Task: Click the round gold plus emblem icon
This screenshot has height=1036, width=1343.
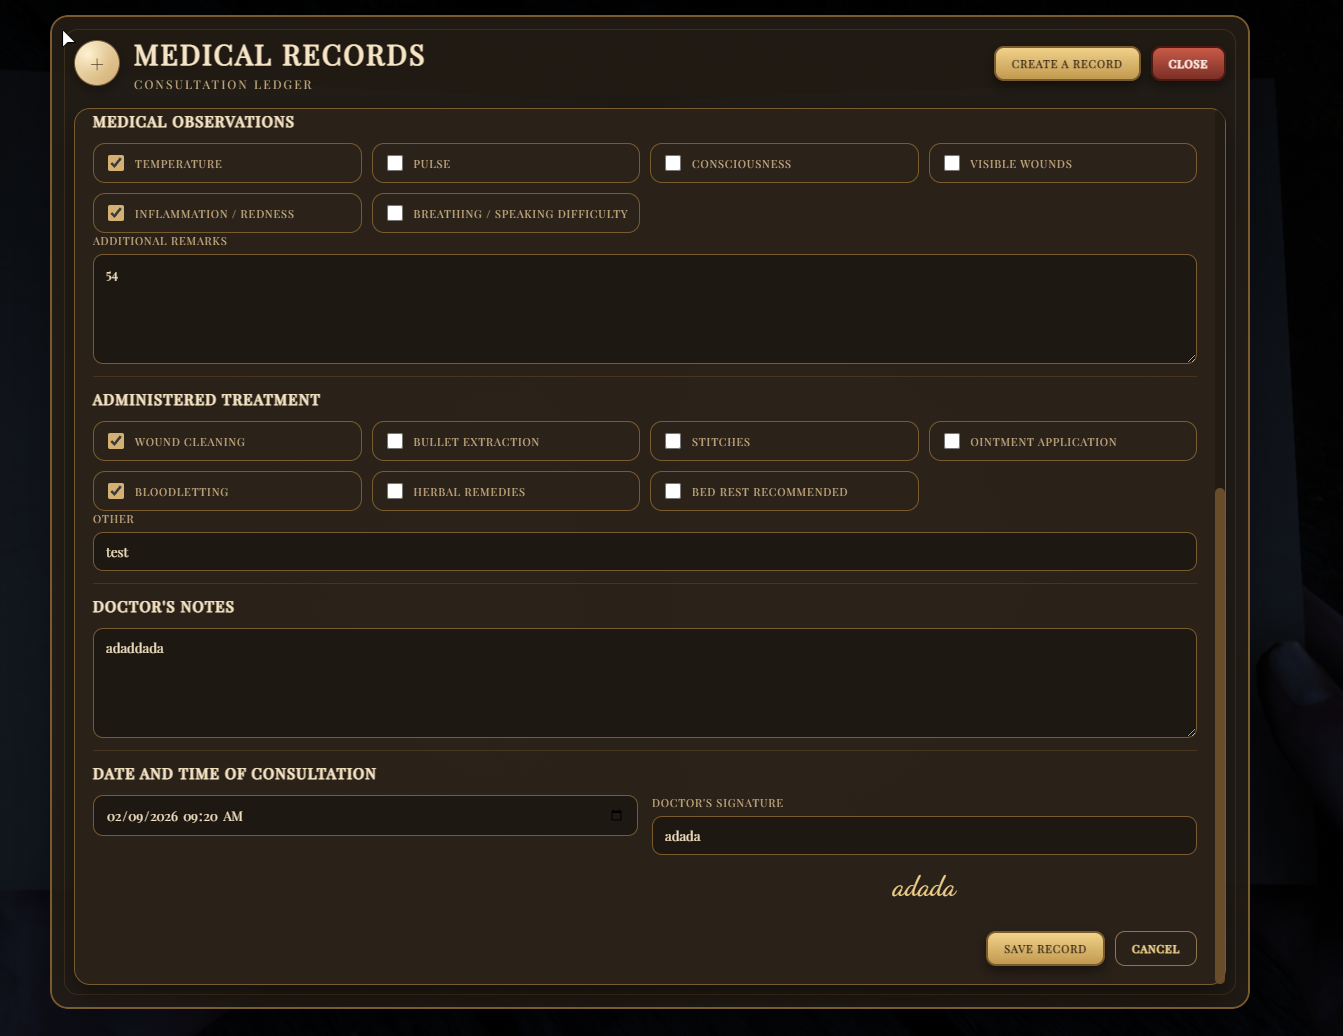Action: point(97,63)
